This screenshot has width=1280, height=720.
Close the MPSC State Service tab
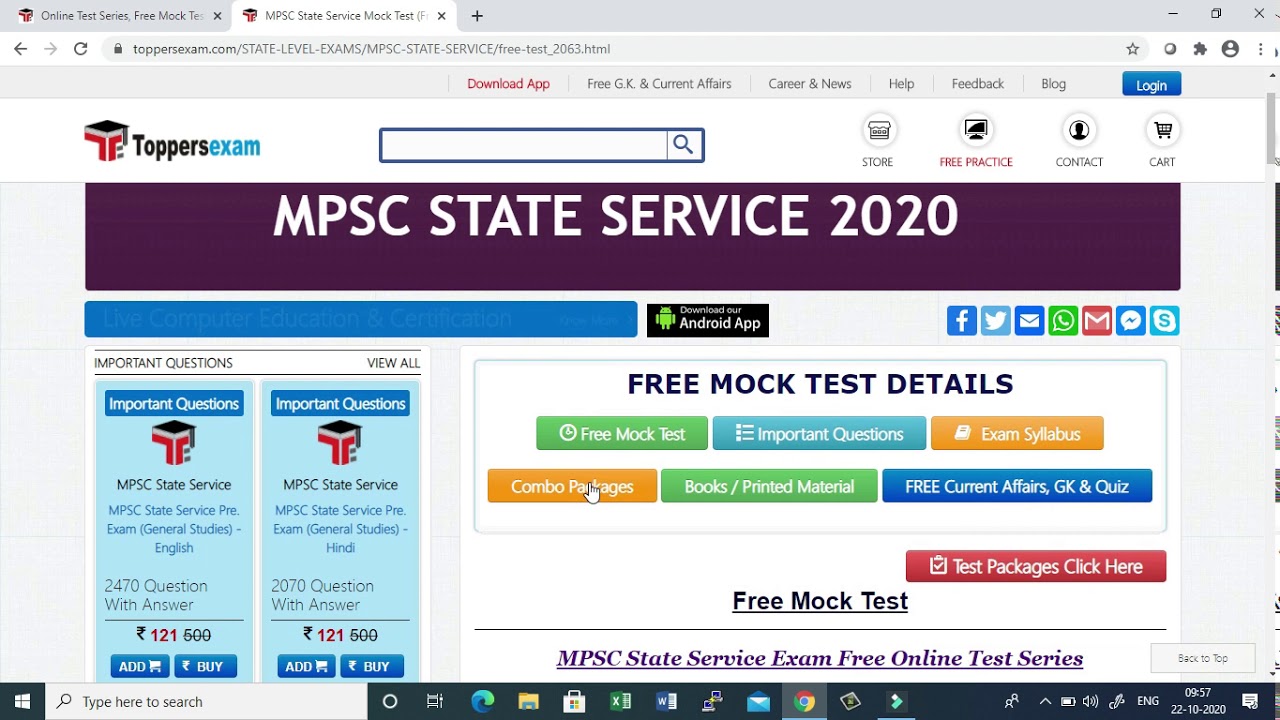(x=441, y=16)
